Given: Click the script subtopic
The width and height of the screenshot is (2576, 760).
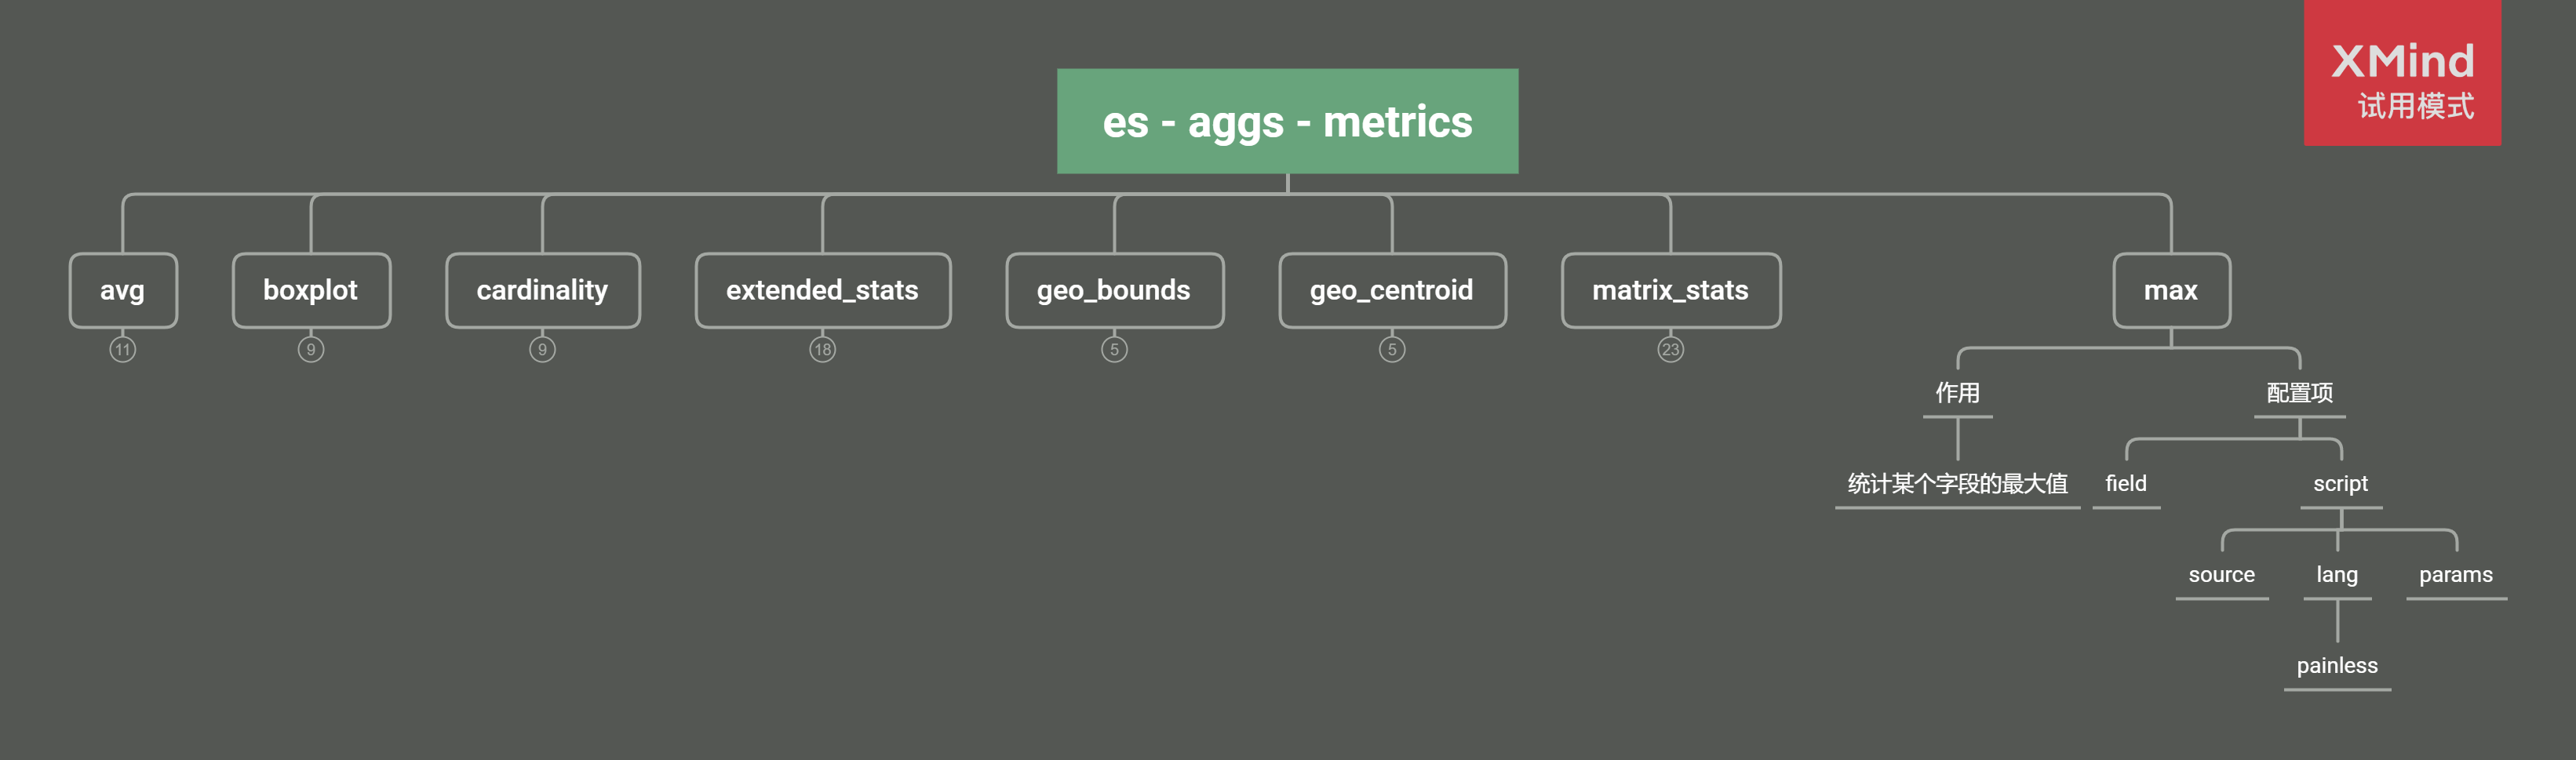Looking at the screenshot, I should (x=2340, y=484).
